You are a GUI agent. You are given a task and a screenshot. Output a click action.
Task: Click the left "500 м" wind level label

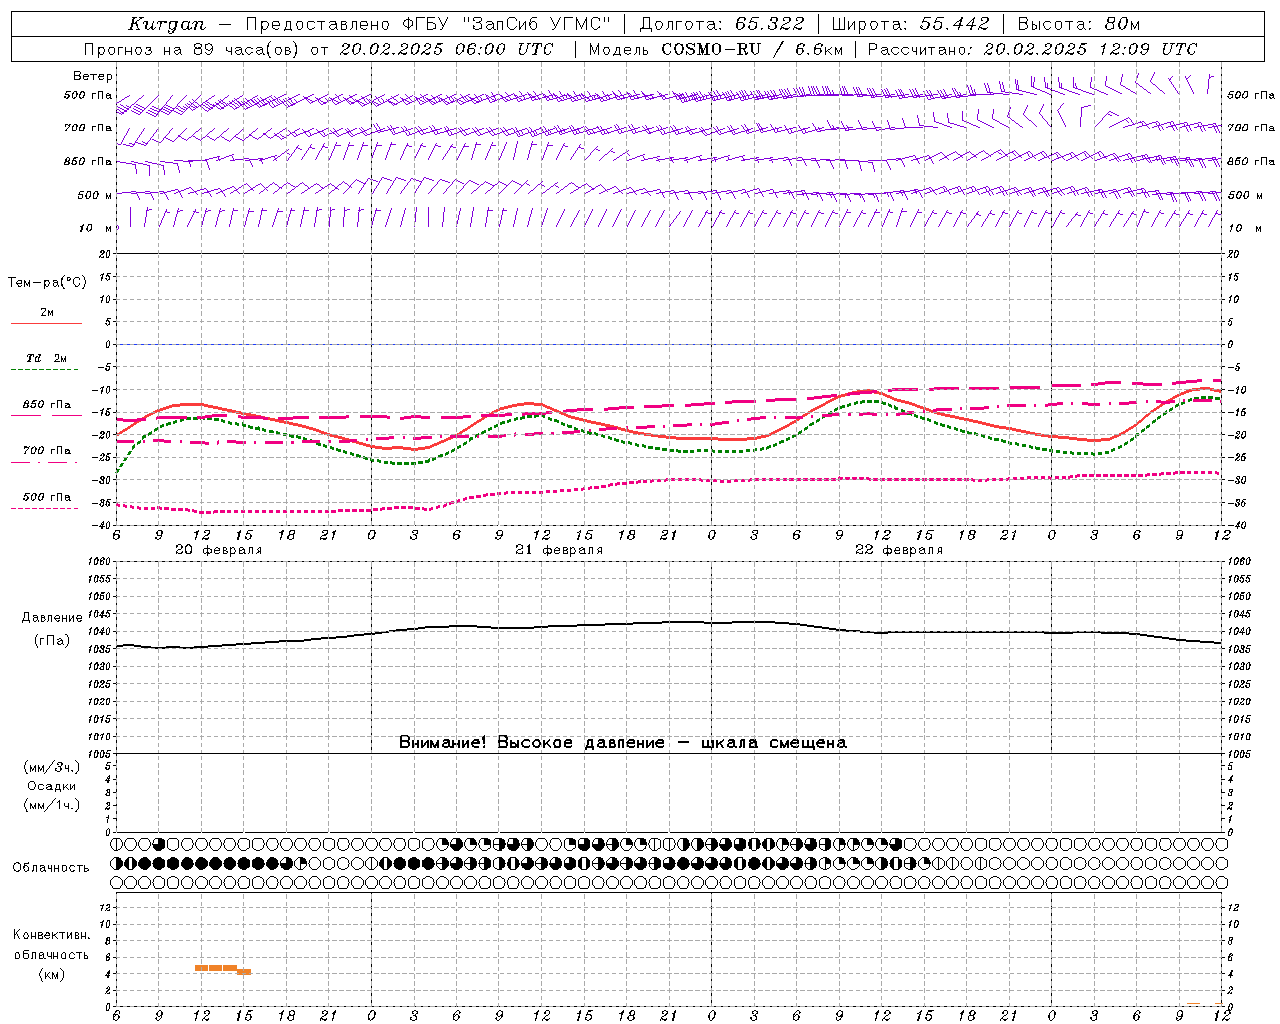click(95, 195)
